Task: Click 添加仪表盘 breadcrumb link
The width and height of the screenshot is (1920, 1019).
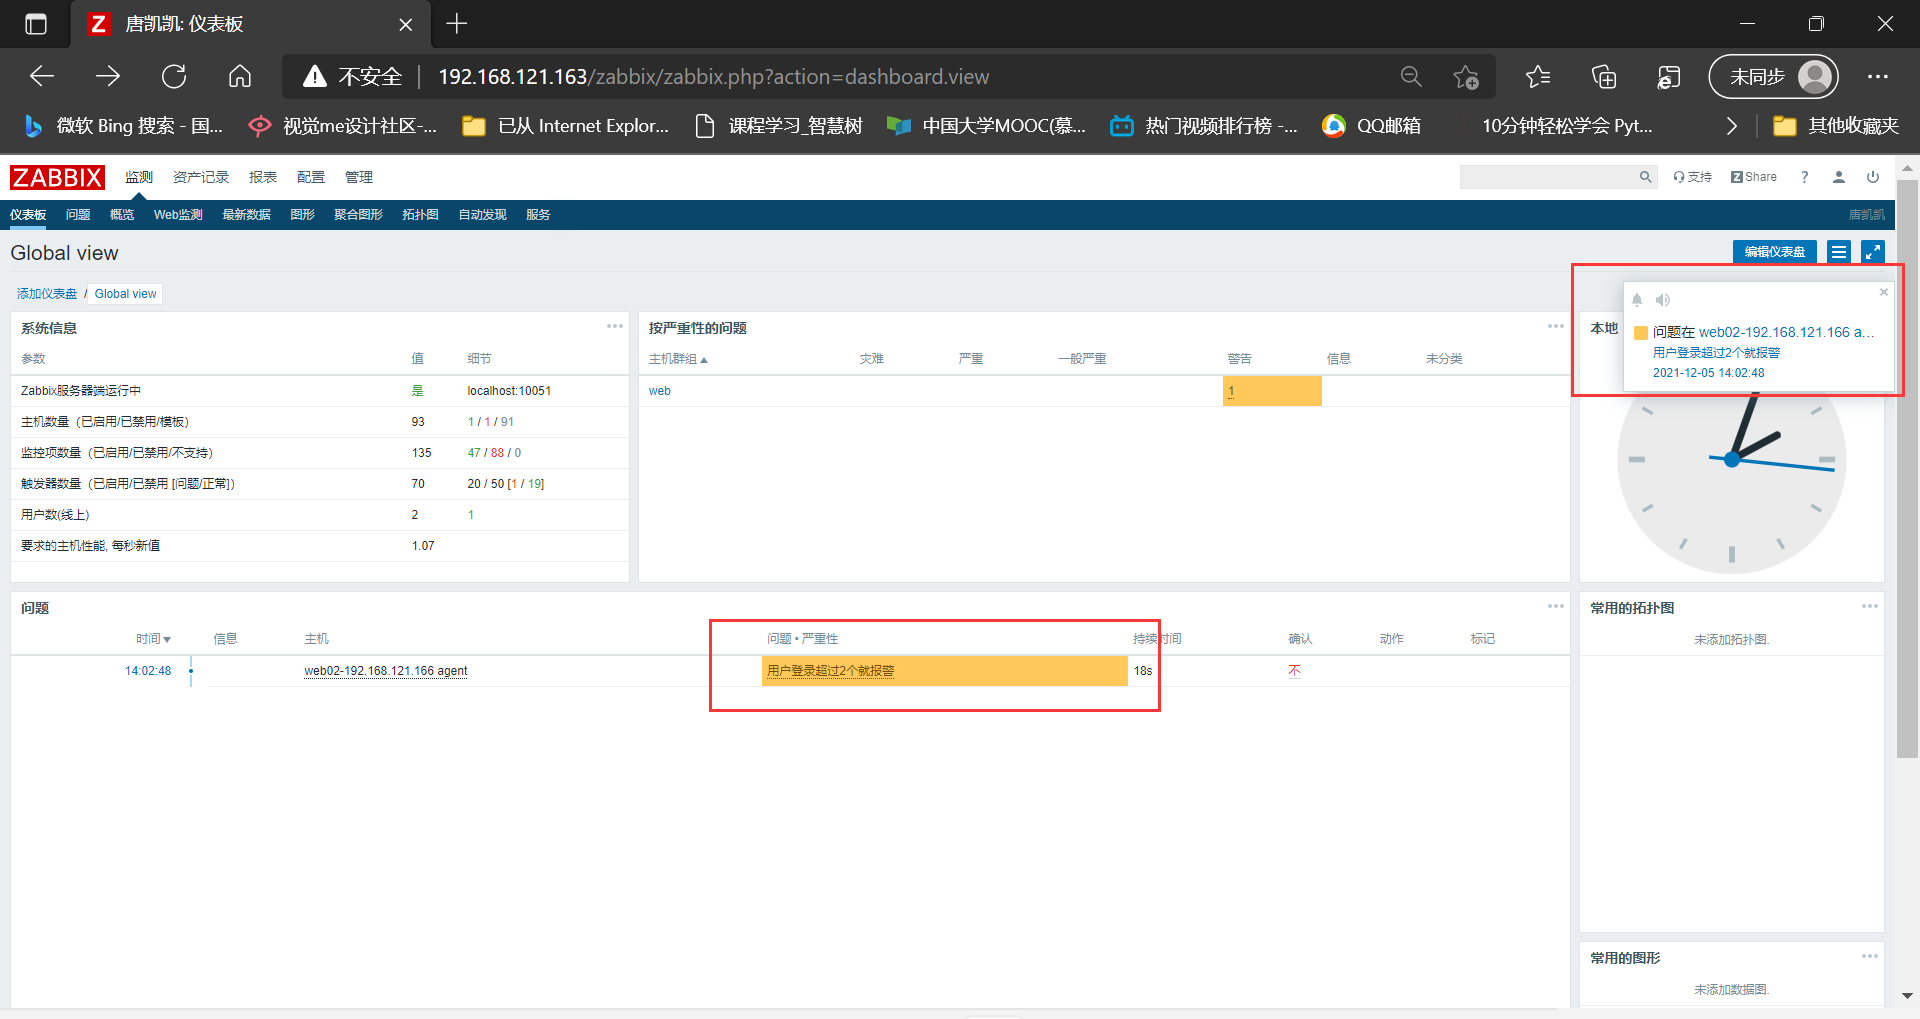Action: click(47, 294)
